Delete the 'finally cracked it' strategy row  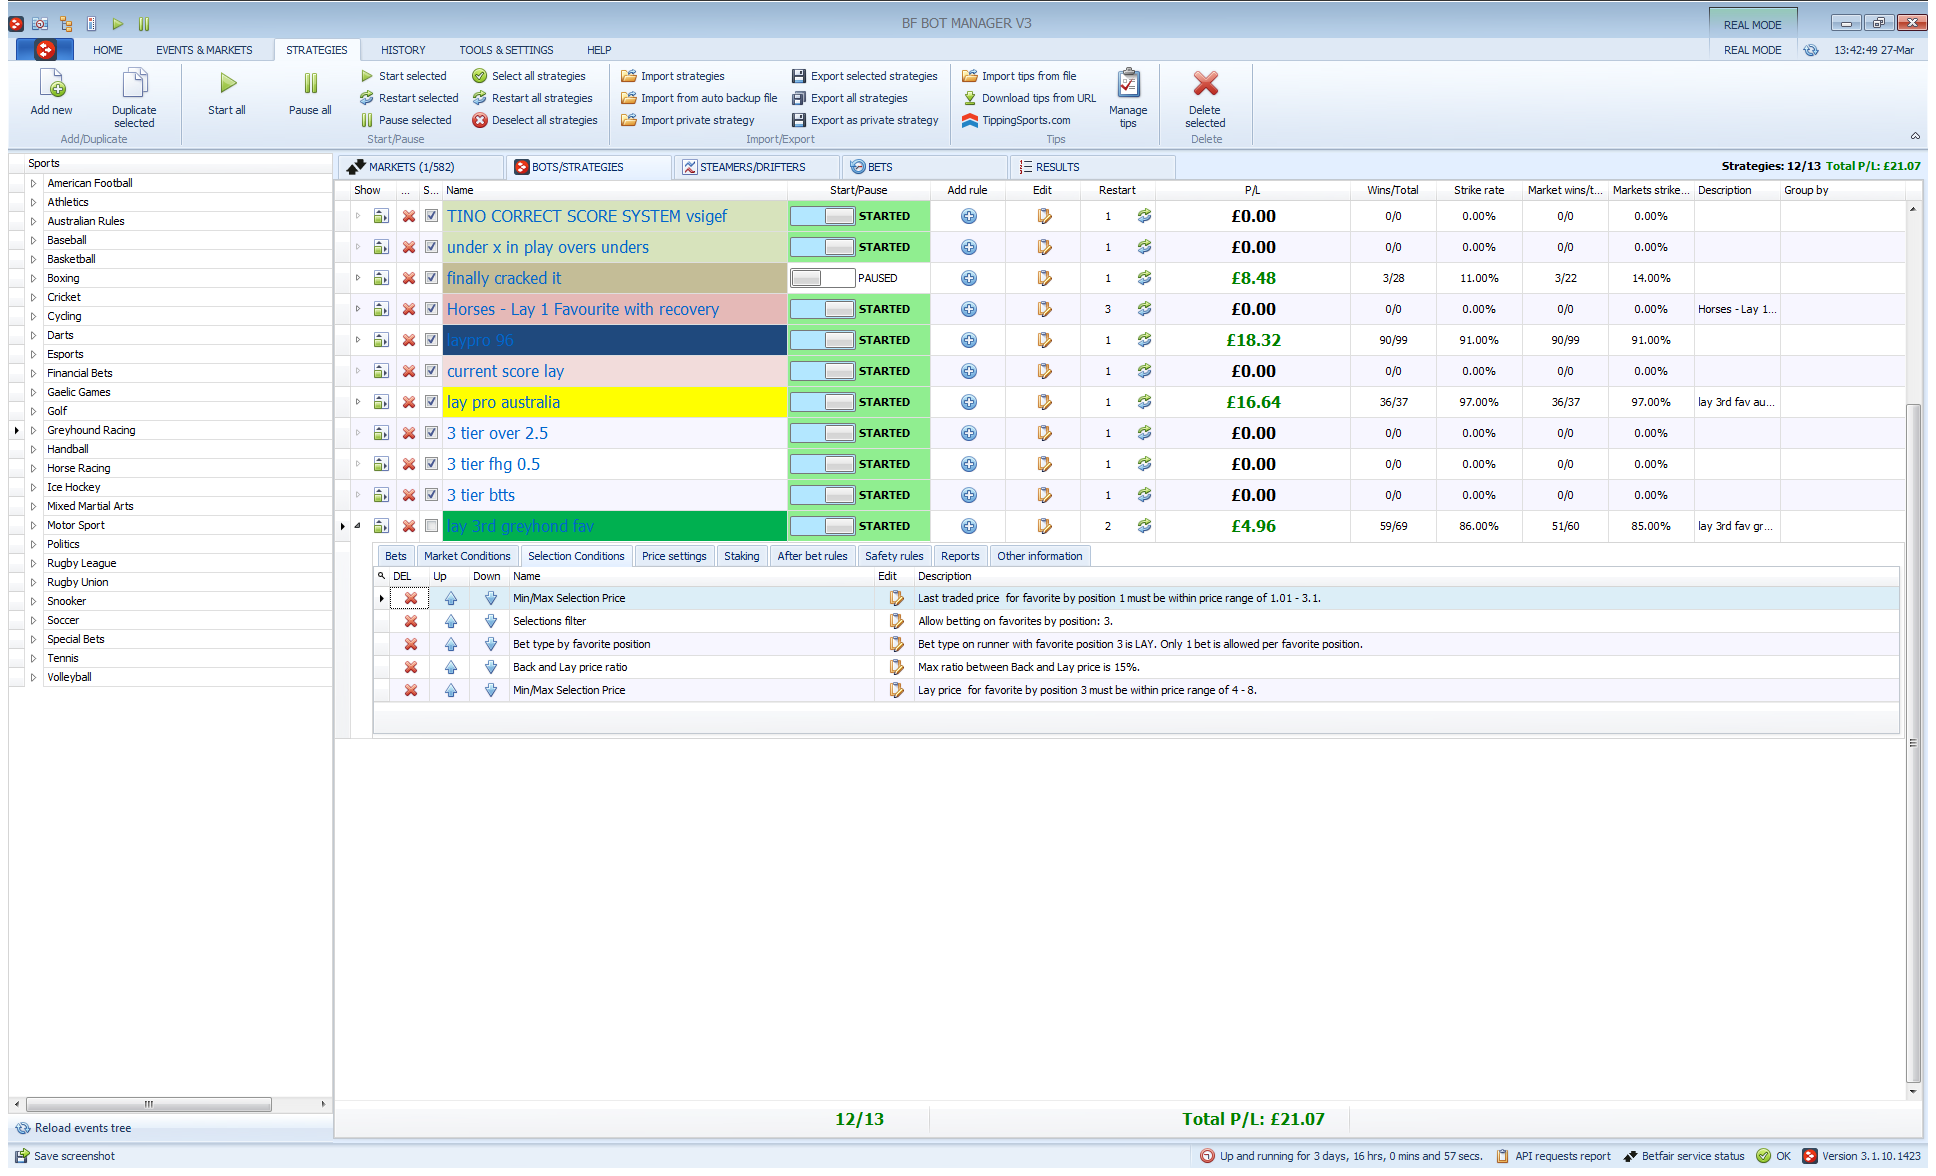409,278
